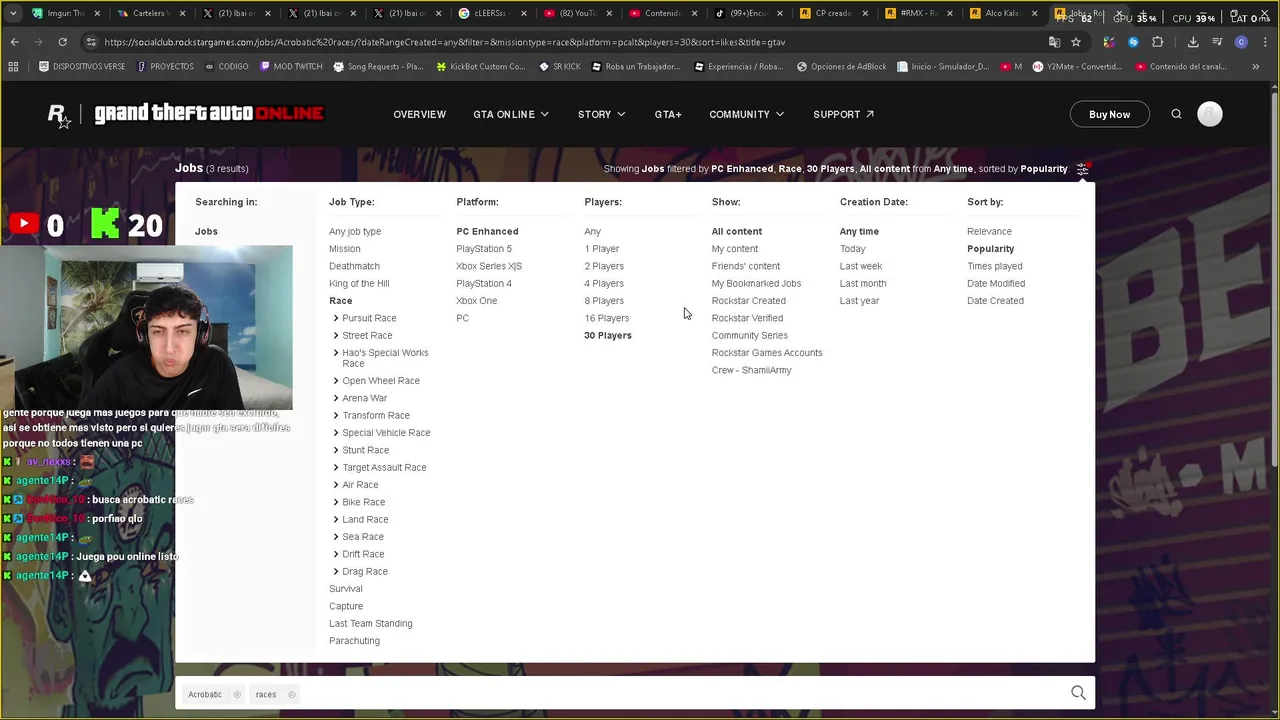Open the DISPOSITIVOS VERSE bookmark folder

[81, 67]
